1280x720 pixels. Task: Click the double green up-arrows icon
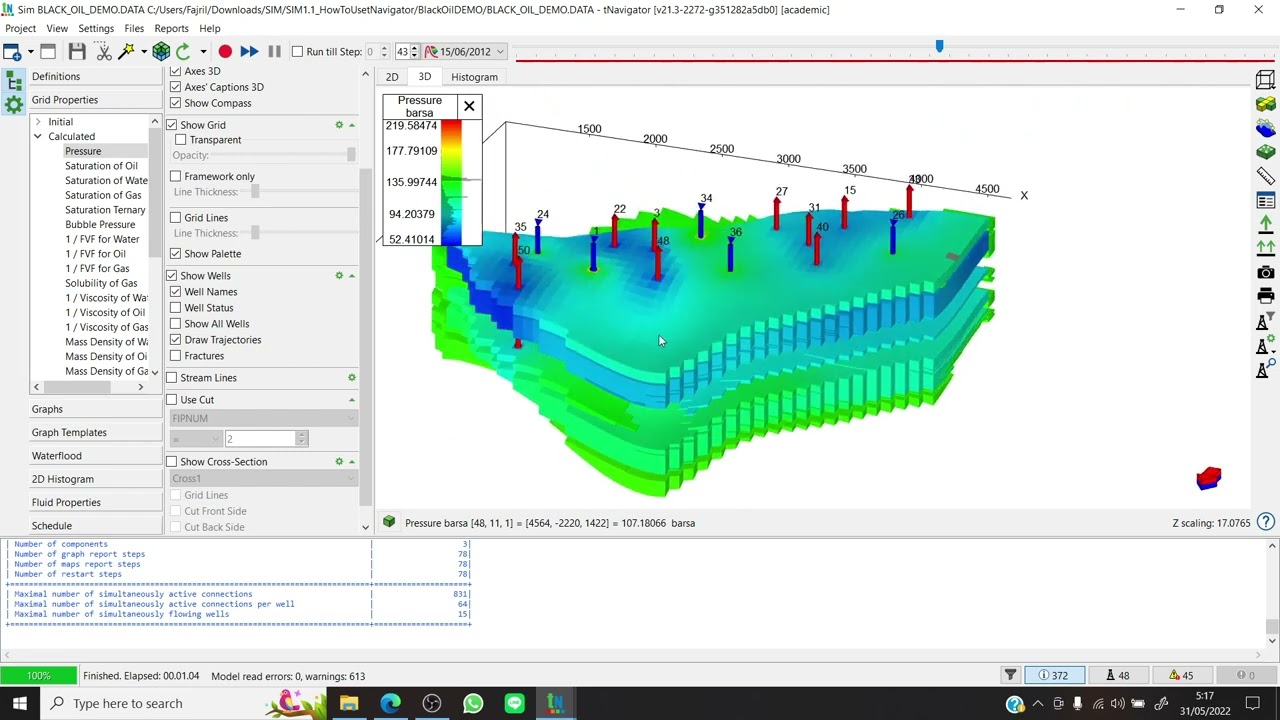coord(1265,247)
